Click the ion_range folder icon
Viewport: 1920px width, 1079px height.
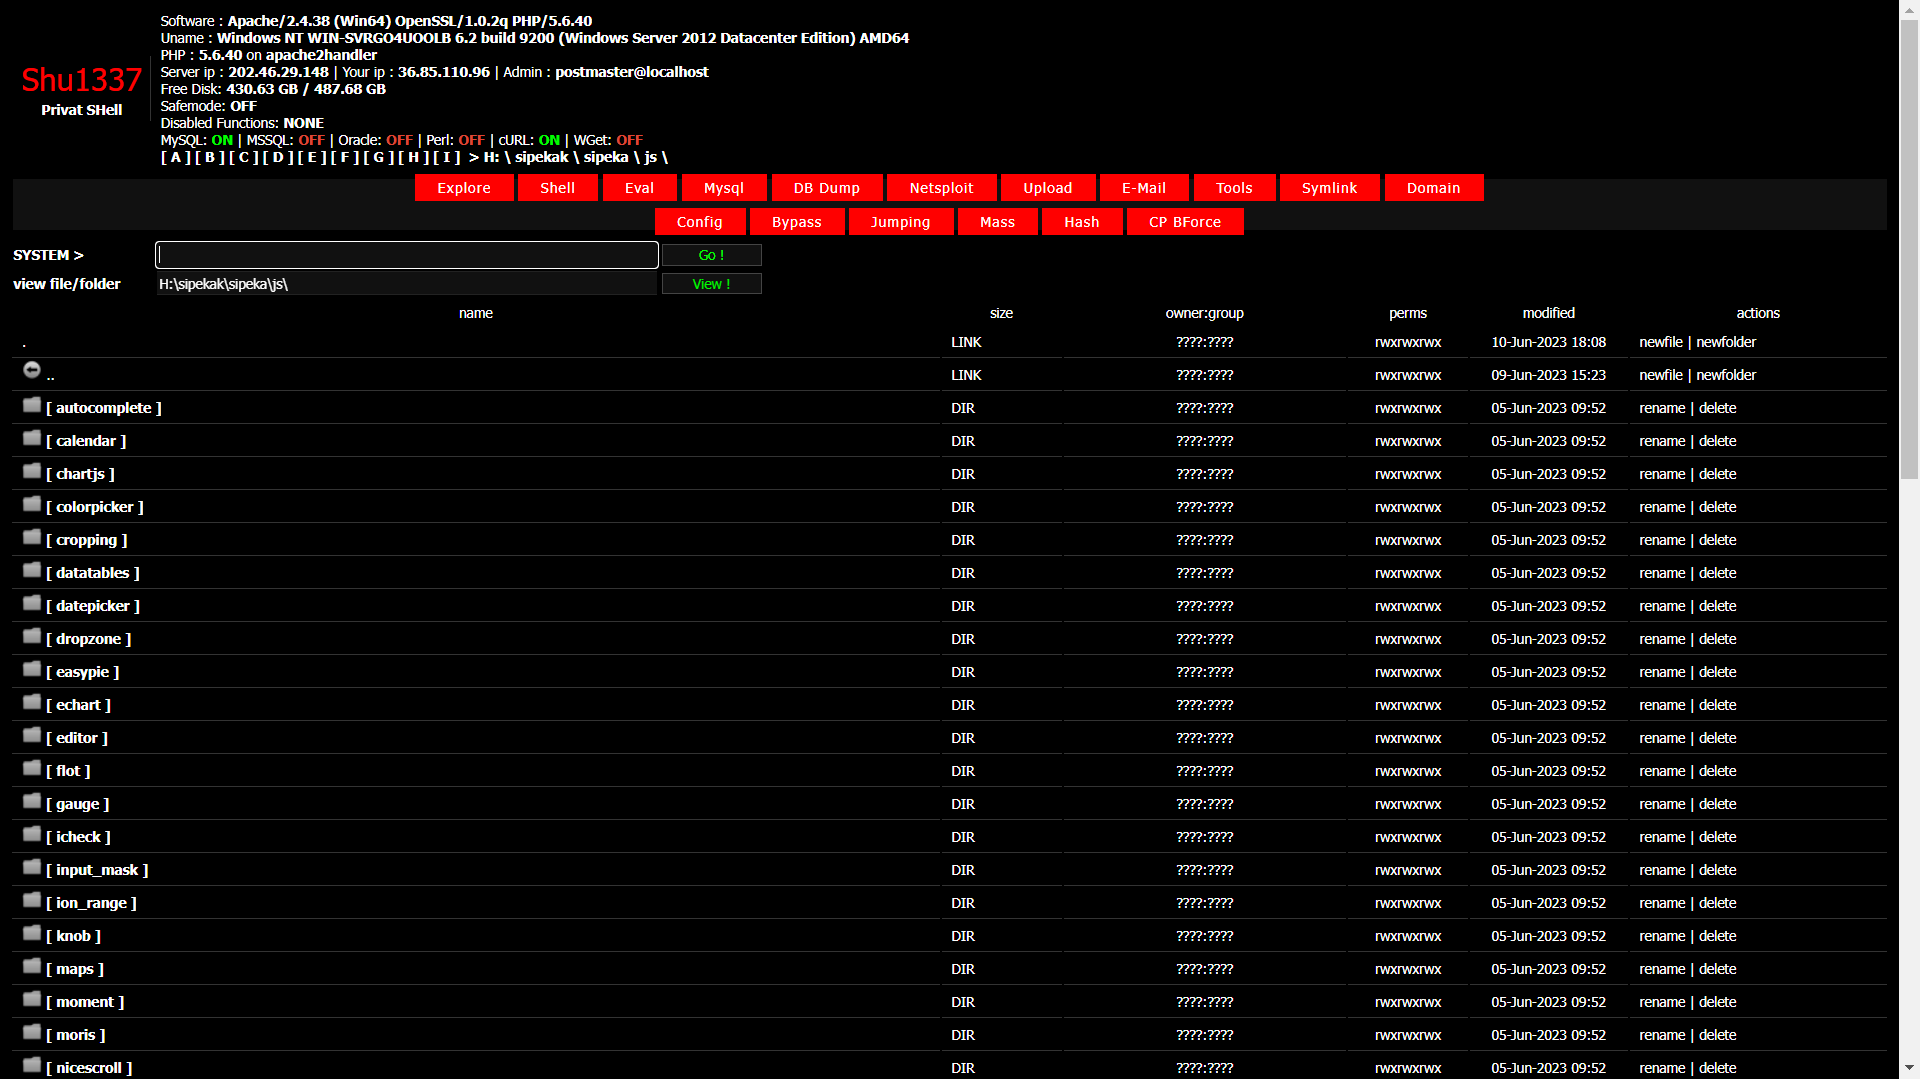(32, 900)
